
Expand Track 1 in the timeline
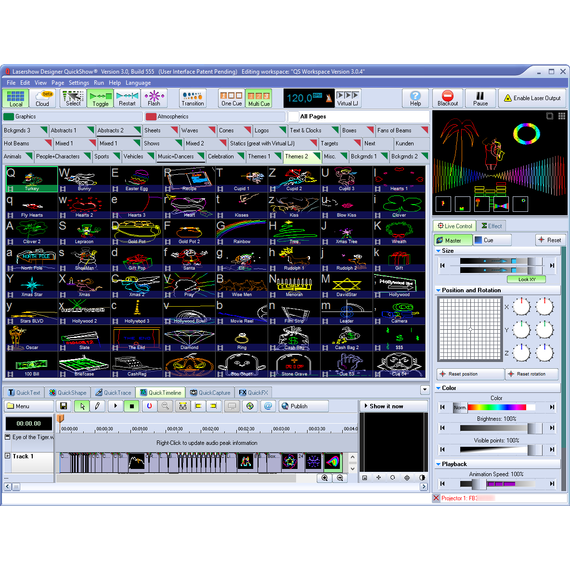tap(7, 456)
